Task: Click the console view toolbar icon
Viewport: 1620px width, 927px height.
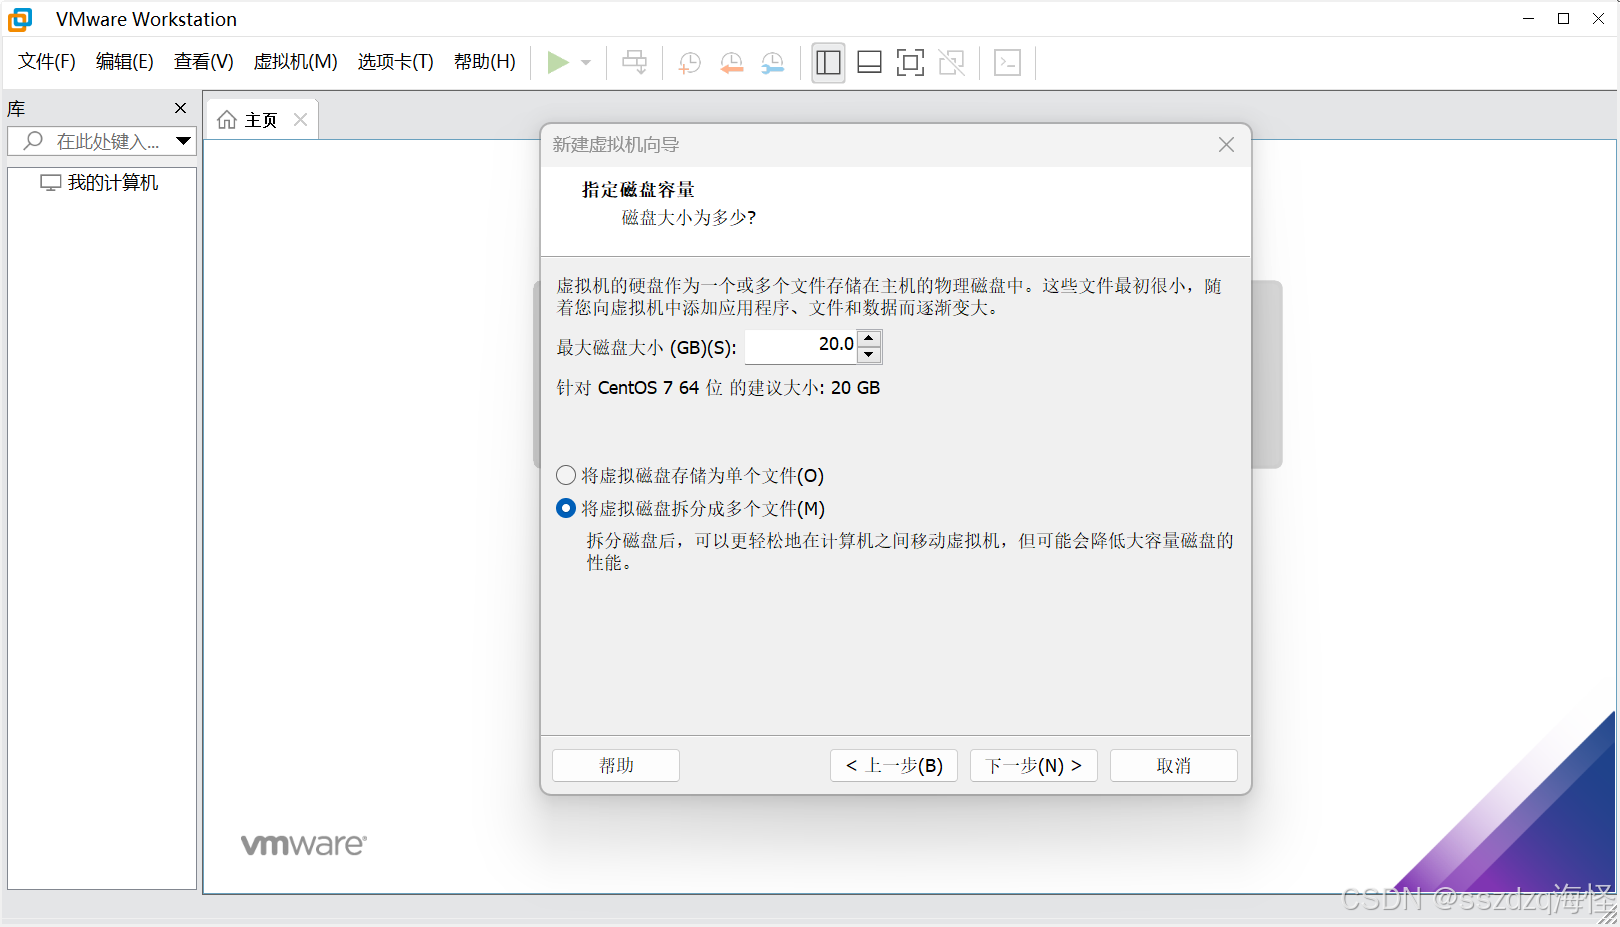Action: 1008,63
